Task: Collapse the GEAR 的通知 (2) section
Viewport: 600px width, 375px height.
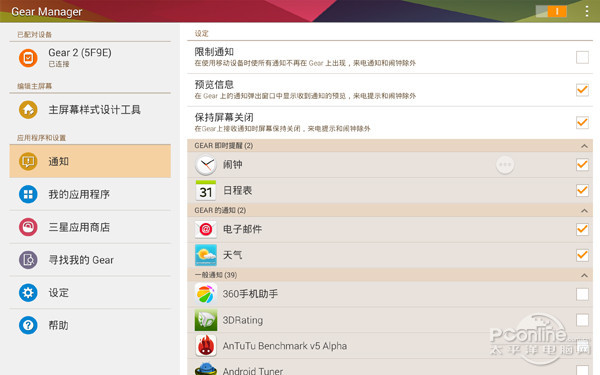Action: point(584,210)
